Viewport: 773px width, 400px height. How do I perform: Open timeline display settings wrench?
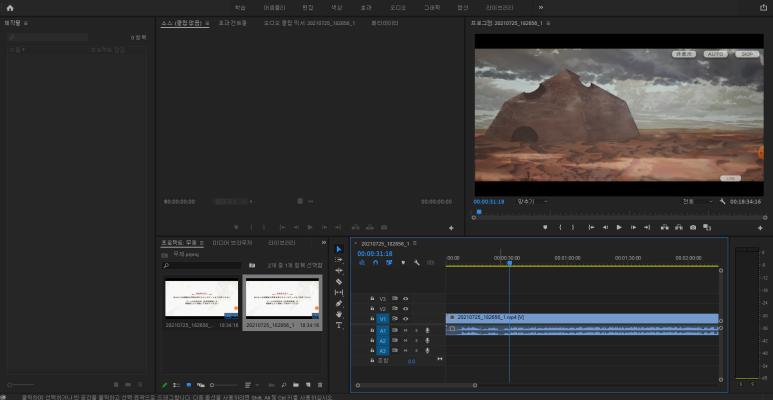pyautogui.click(x=417, y=263)
